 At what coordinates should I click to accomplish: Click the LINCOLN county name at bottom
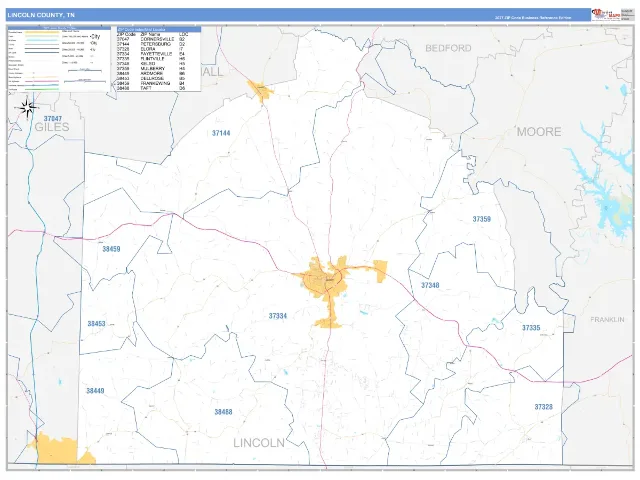pos(259,443)
